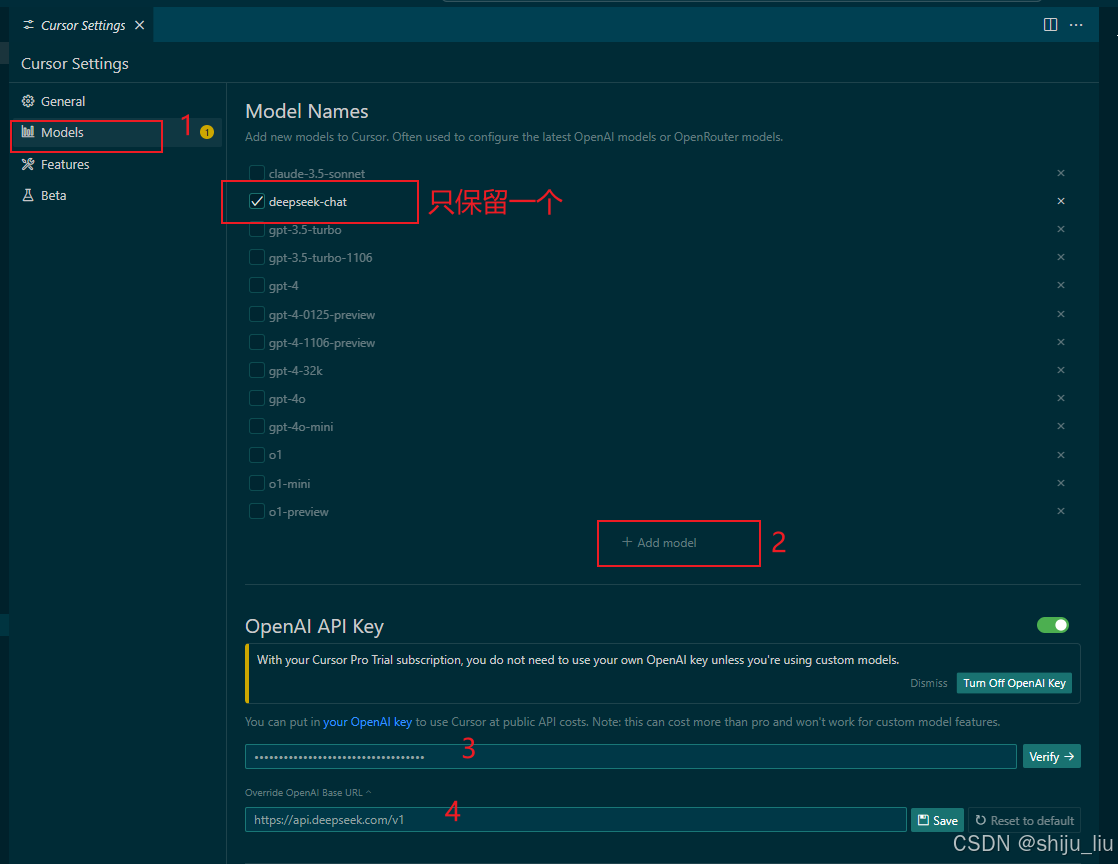Enable the o1-mini model checkbox
The image size is (1118, 864).
(257, 483)
